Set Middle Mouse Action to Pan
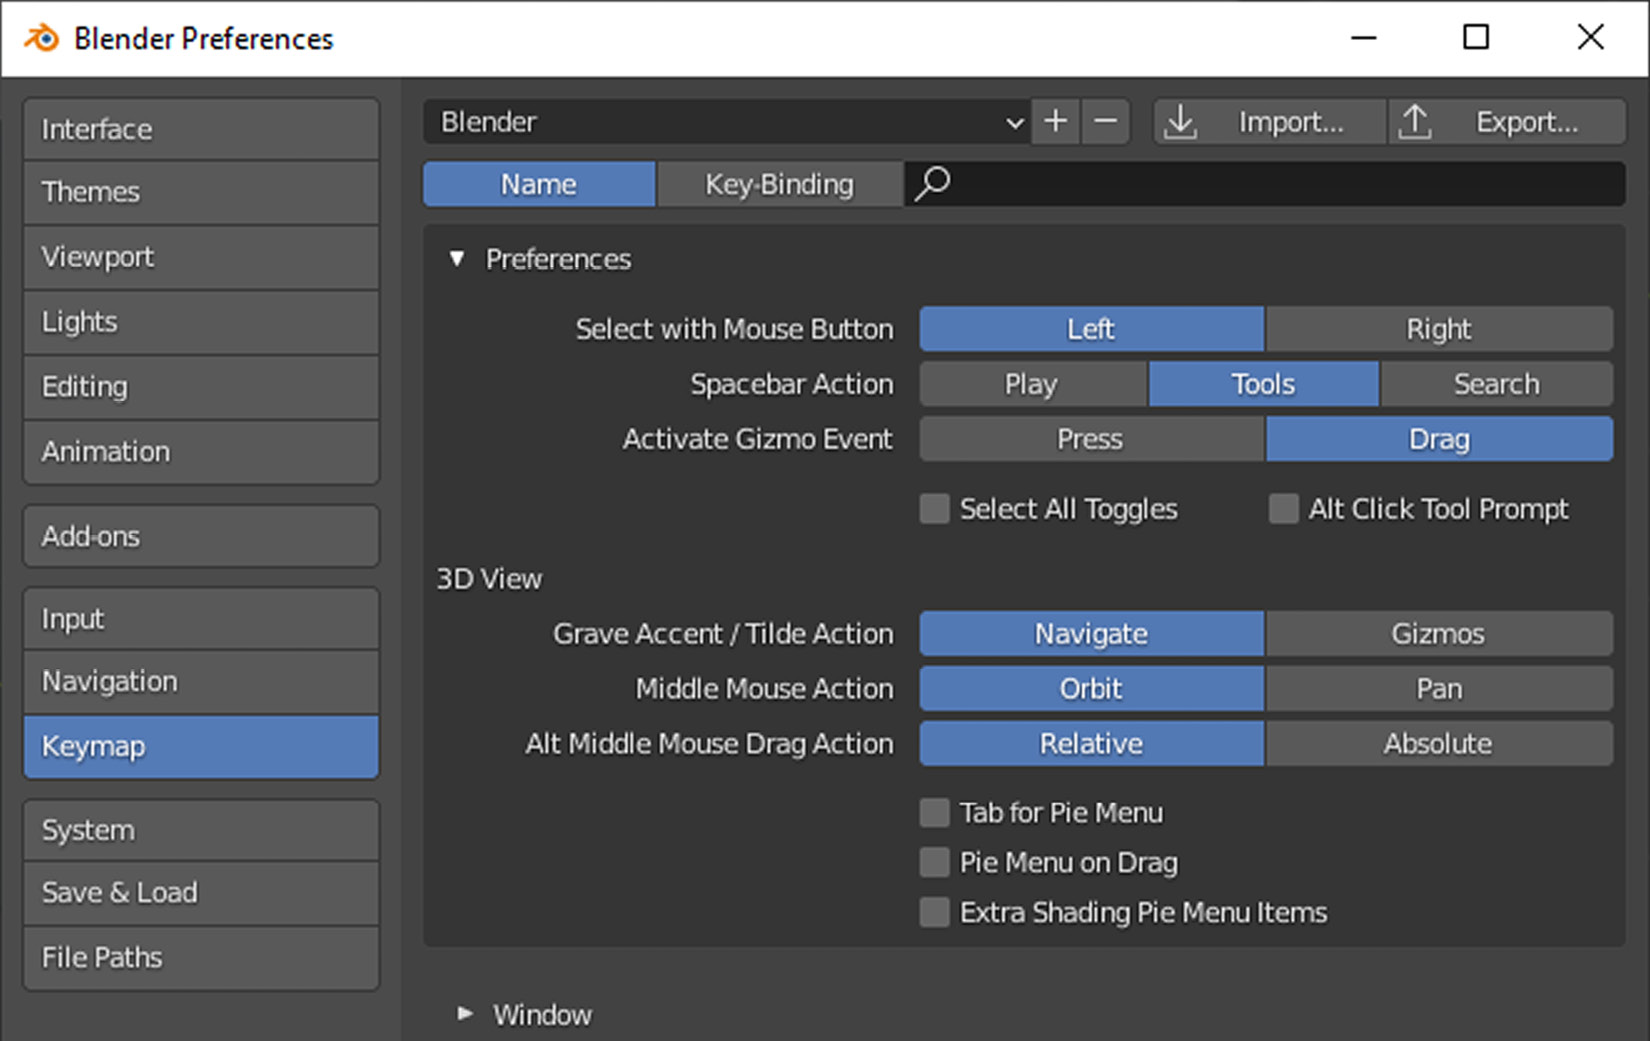 1439,689
